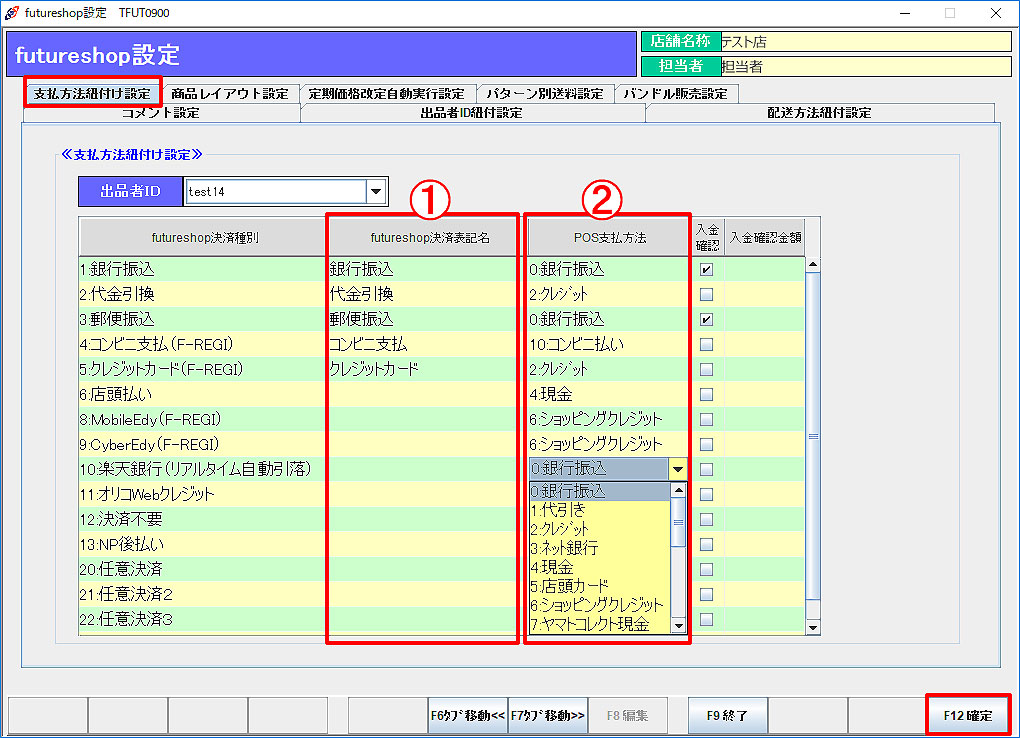Uncheck 入金確認 for 1:銀行振込 row
The height and width of the screenshot is (738, 1020).
pyautogui.click(x=706, y=270)
